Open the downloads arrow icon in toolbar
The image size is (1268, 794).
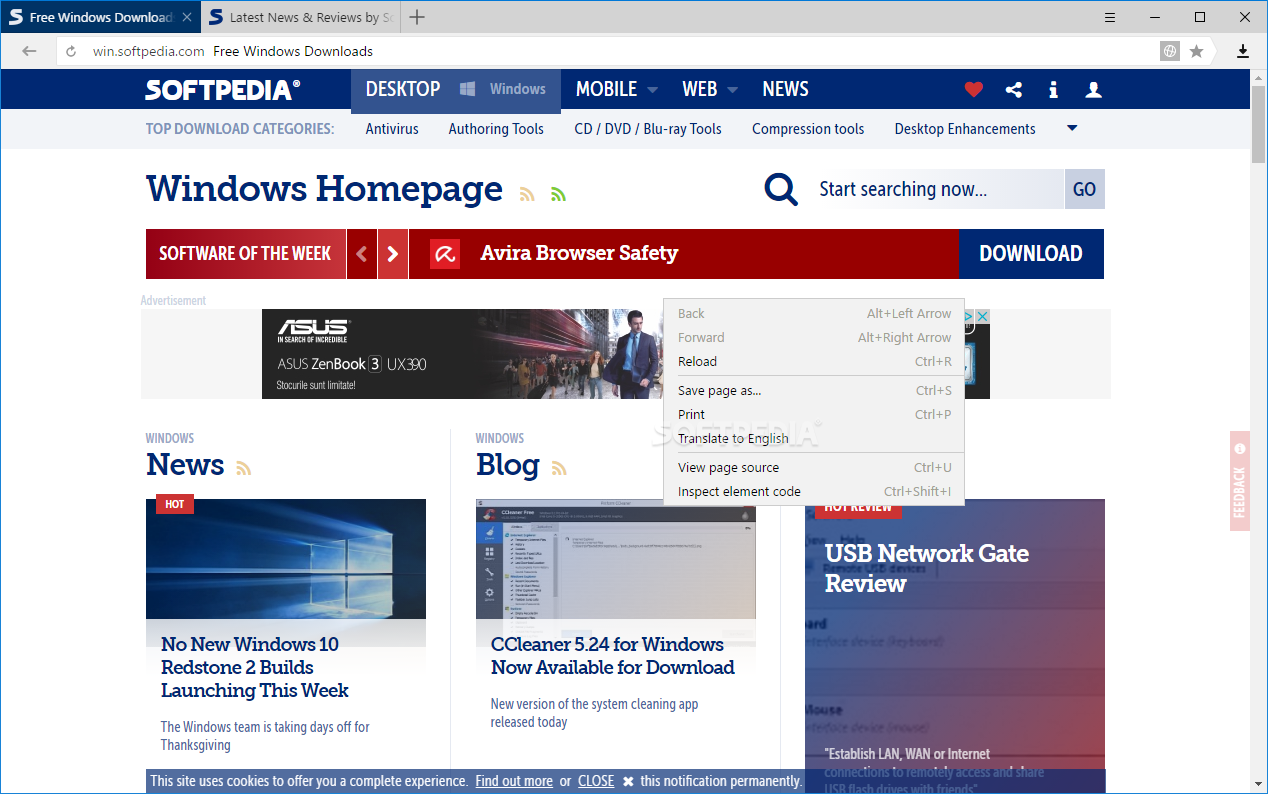coord(1243,51)
